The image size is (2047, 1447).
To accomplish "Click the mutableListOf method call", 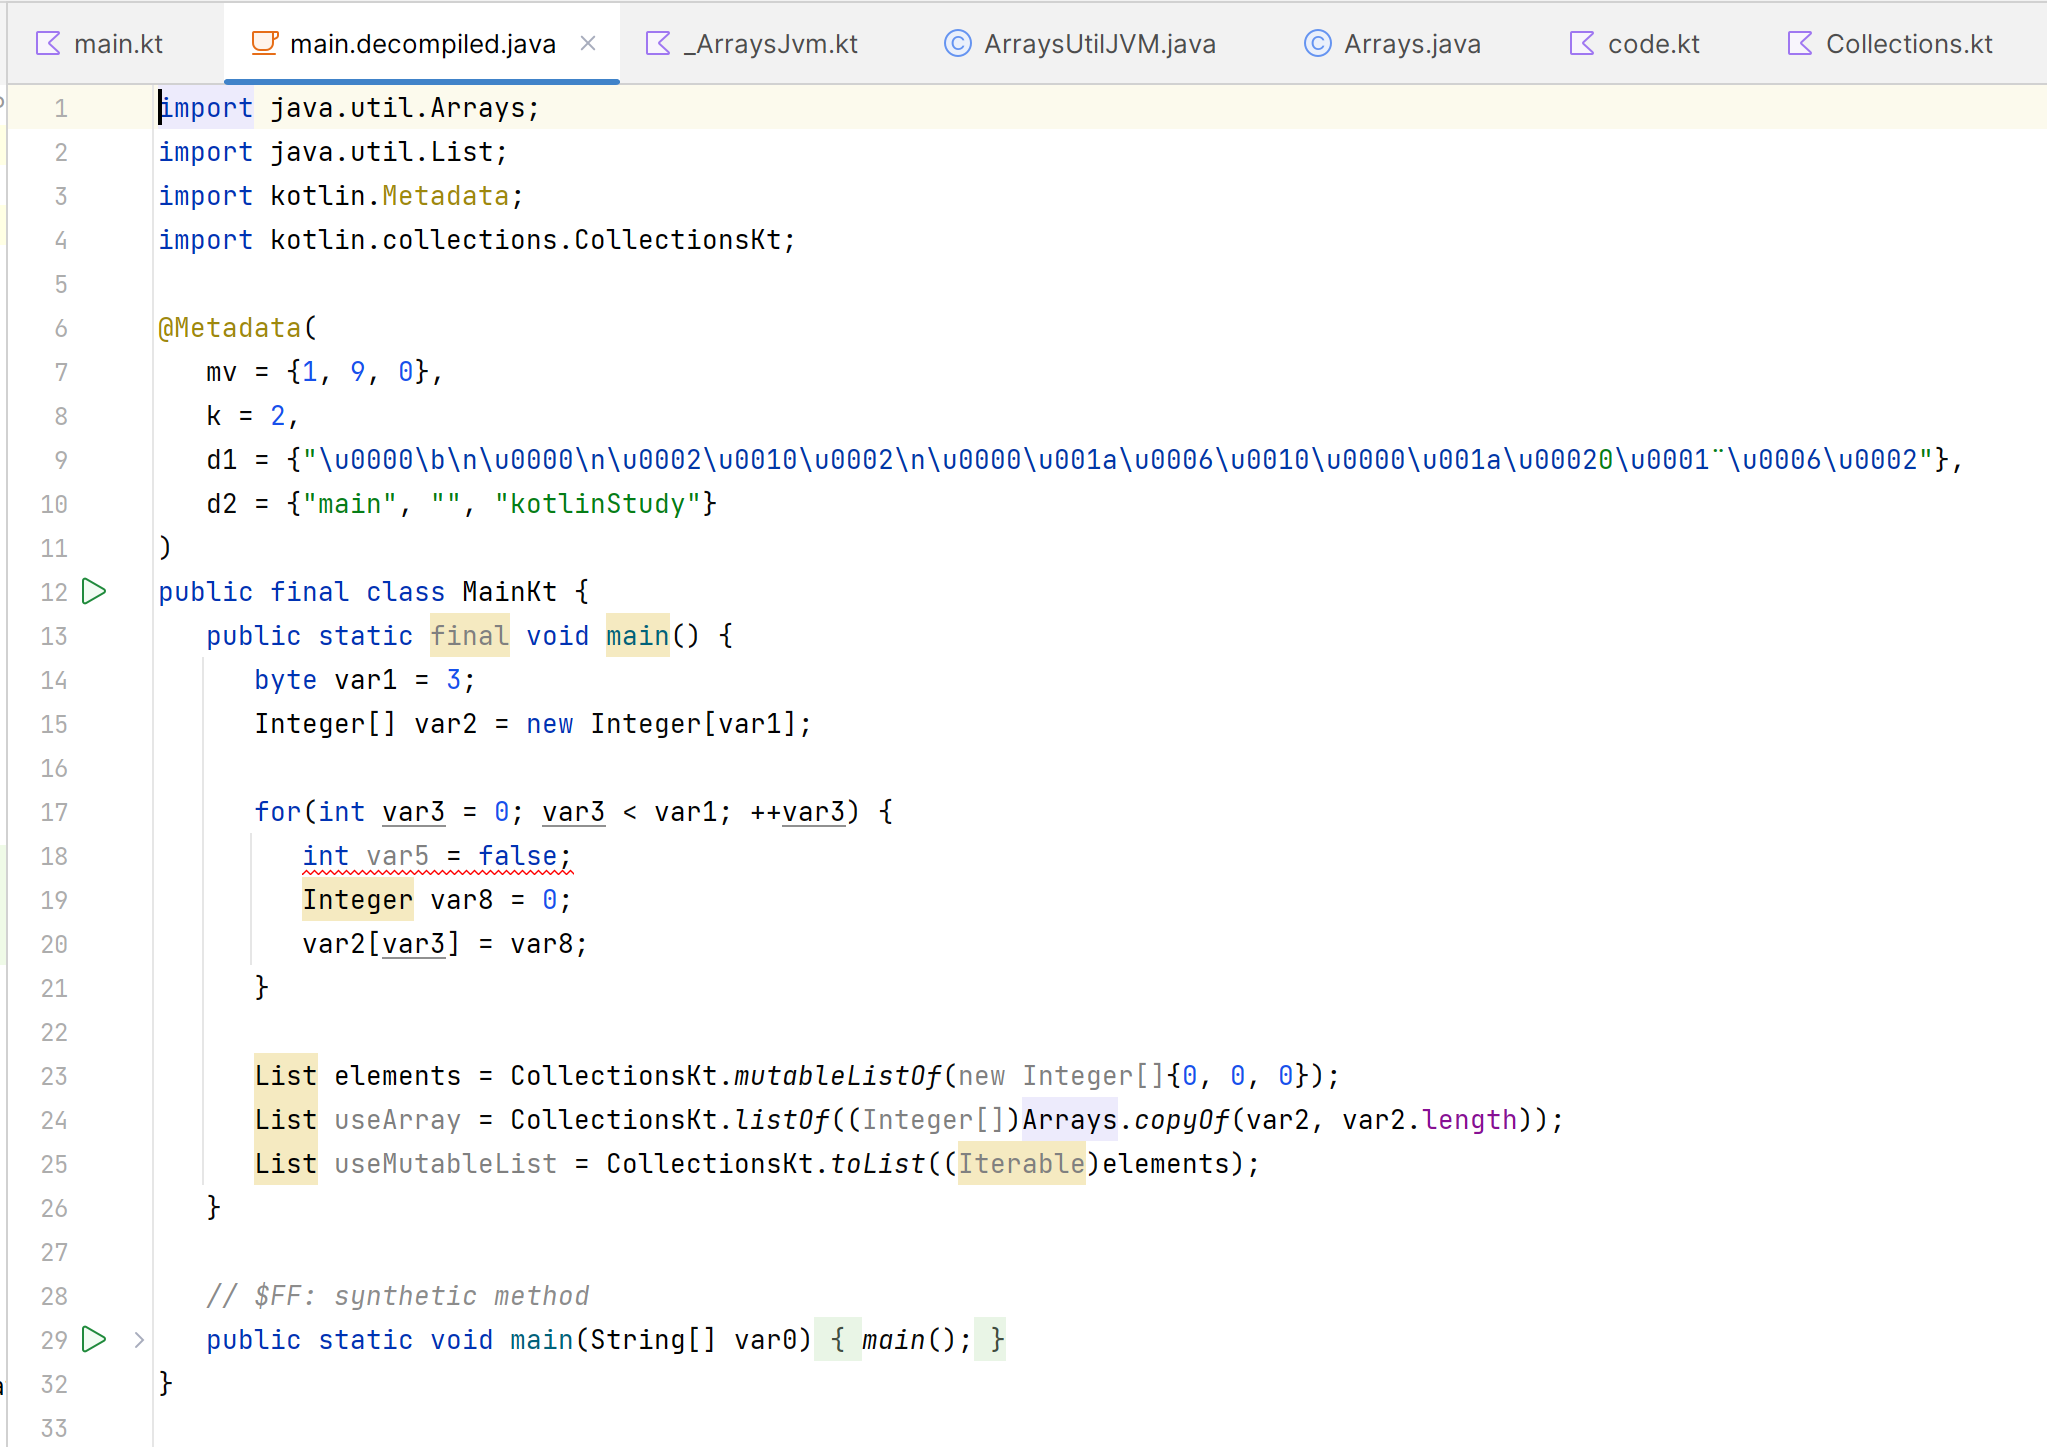I will coord(838,1076).
